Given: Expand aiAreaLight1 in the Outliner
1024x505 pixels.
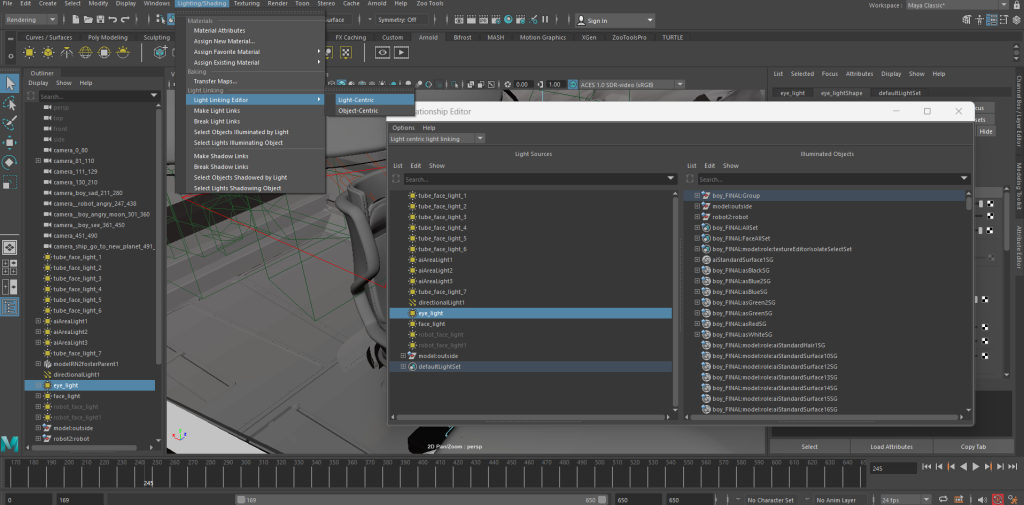Looking at the screenshot, I should (38, 321).
